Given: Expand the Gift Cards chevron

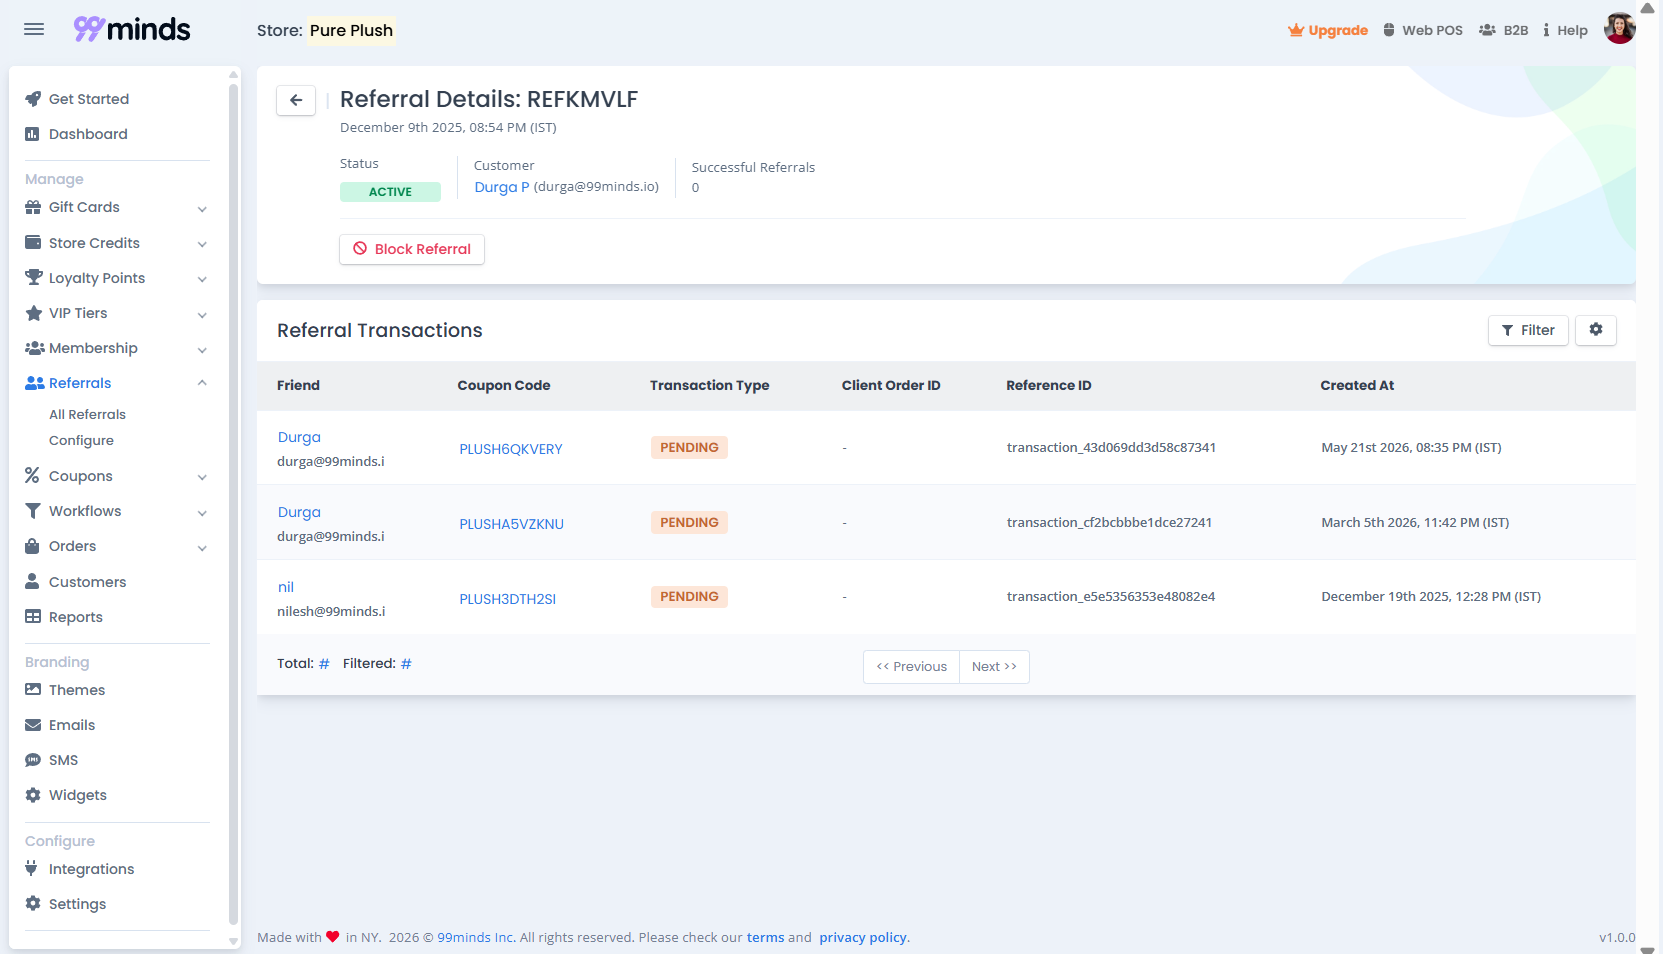Looking at the screenshot, I should 202,209.
